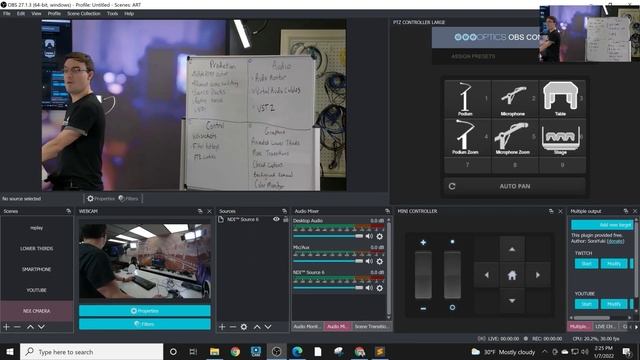Switch to Audio Monitor tab
Viewport: 640px width, 360px height.
(307, 327)
